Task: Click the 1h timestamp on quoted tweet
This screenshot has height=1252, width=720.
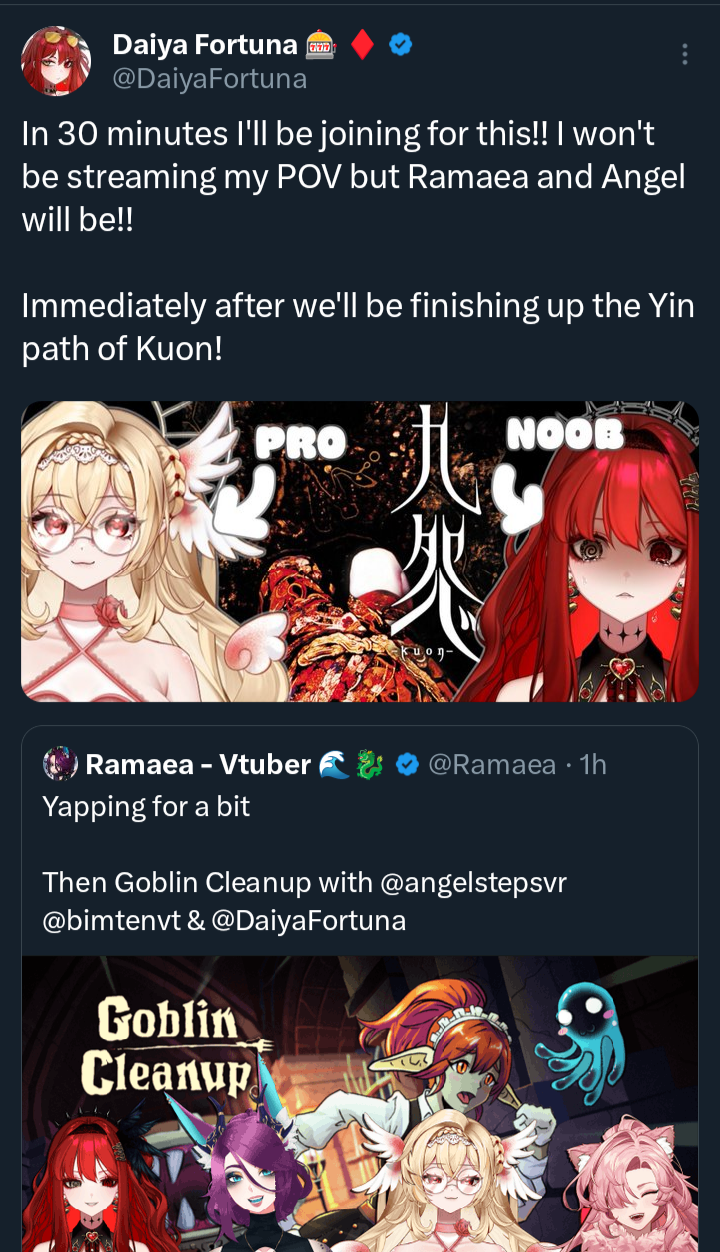Action: 593,765
